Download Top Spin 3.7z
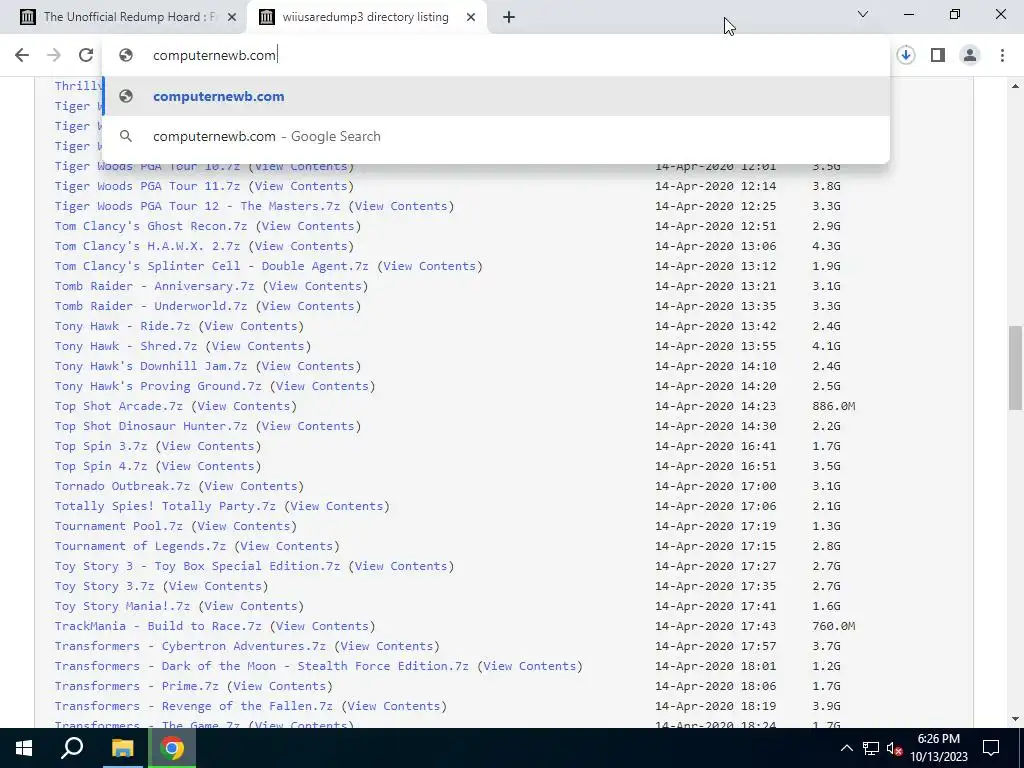The width and height of the screenshot is (1024, 768). click(101, 446)
